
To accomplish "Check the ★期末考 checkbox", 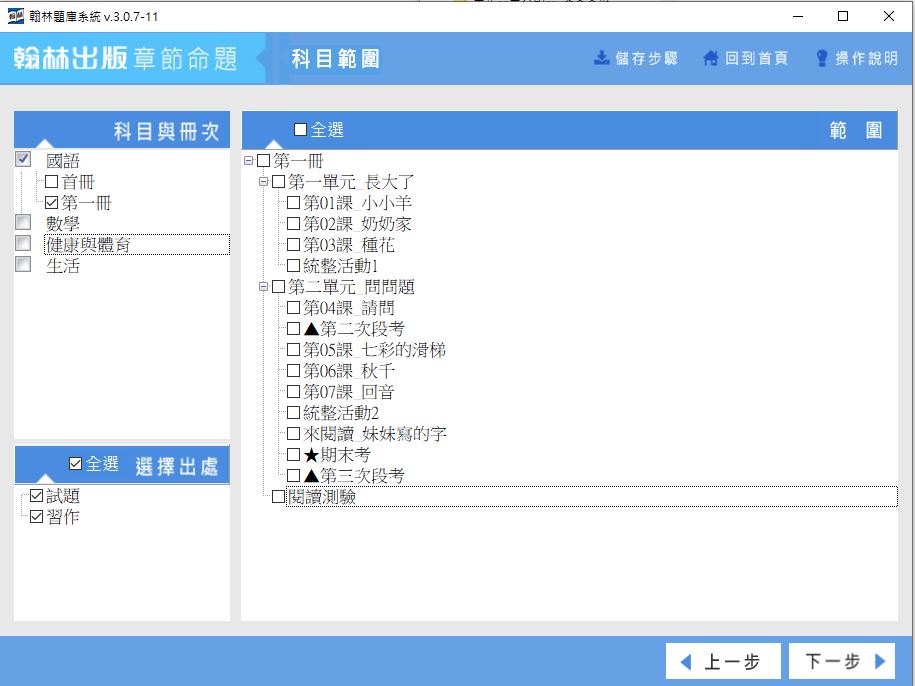I will point(293,455).
